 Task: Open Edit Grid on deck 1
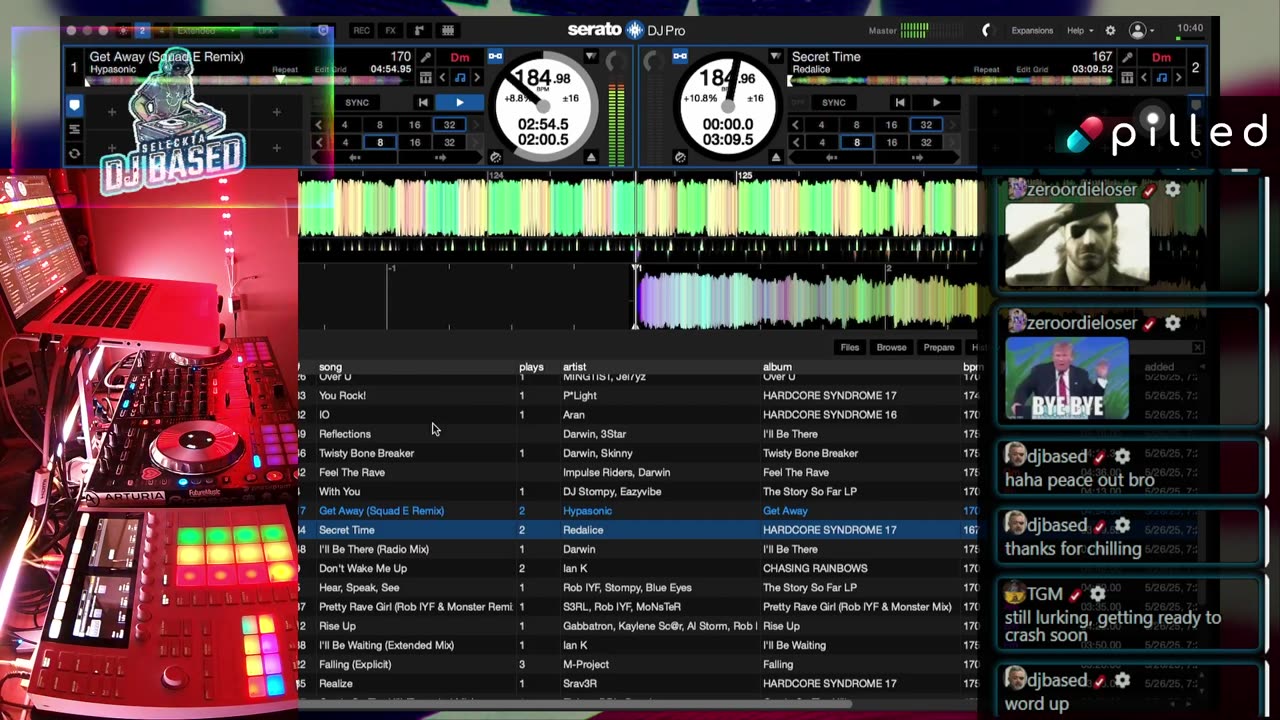coord(331,70)
